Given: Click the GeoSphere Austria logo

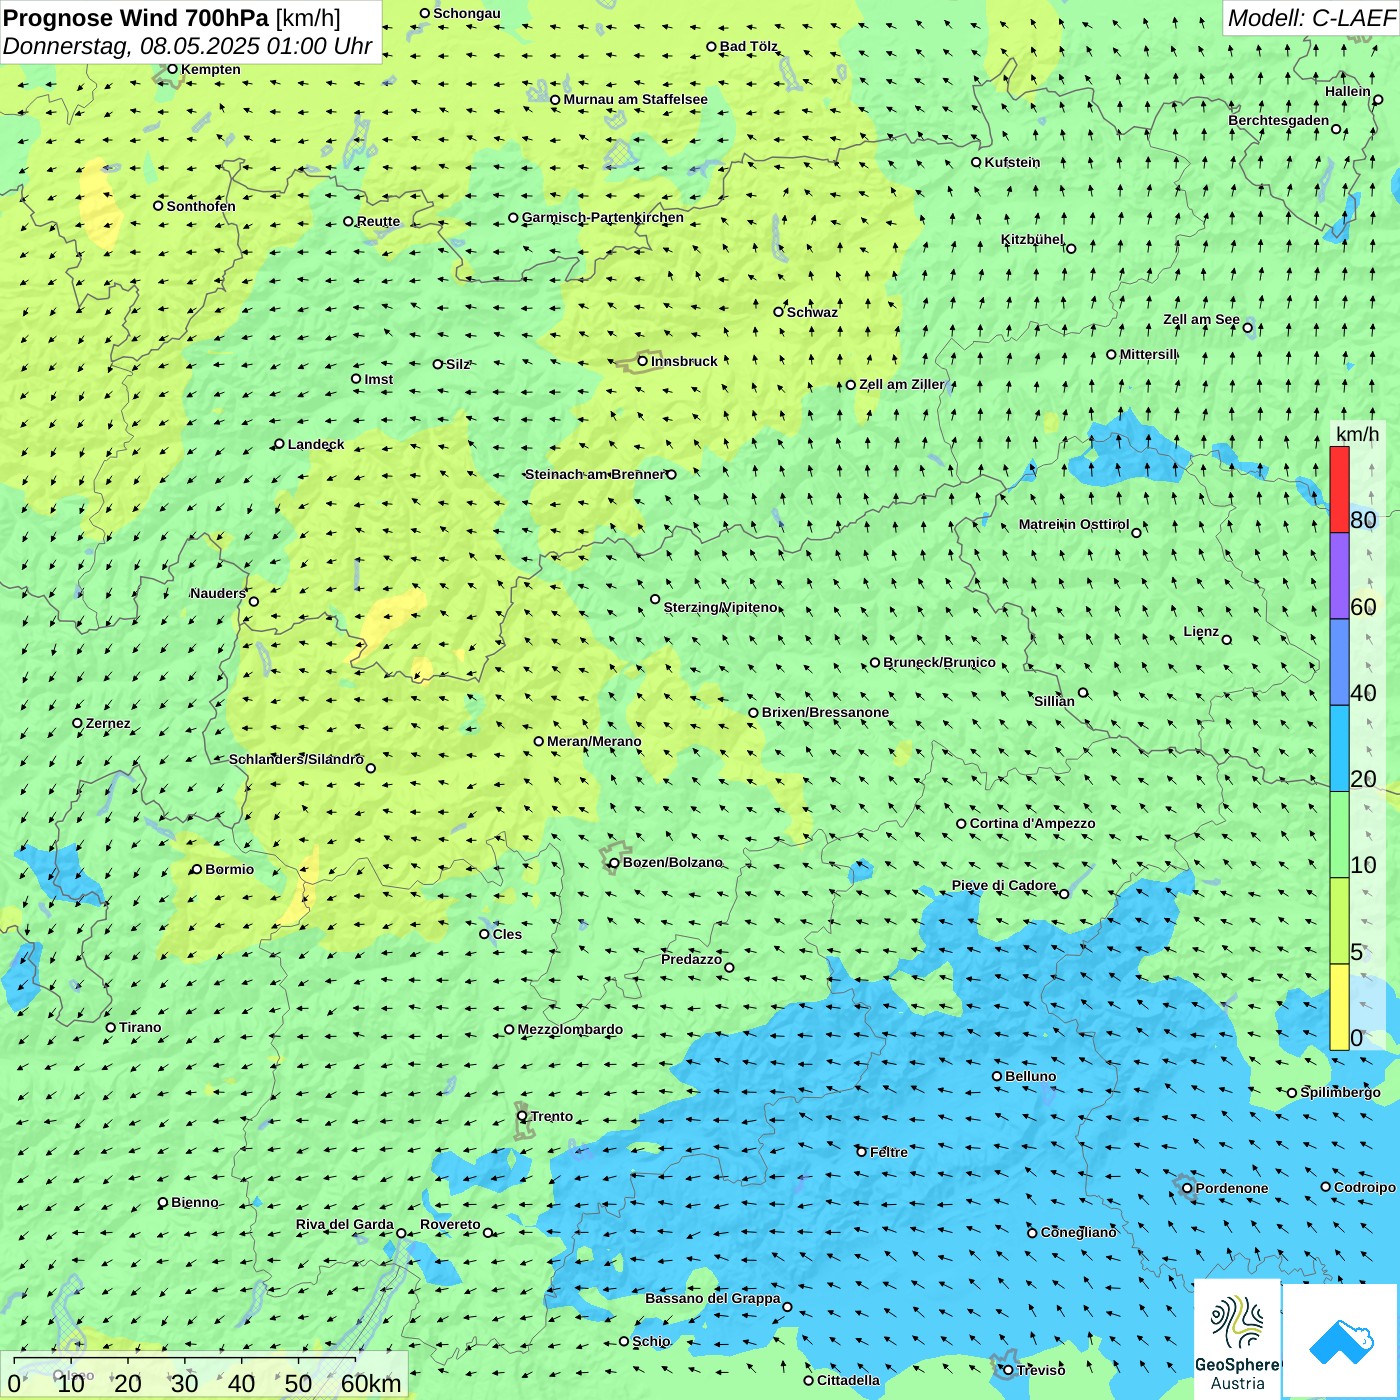Looking at the screenshot, I should coord(1237,1339).
